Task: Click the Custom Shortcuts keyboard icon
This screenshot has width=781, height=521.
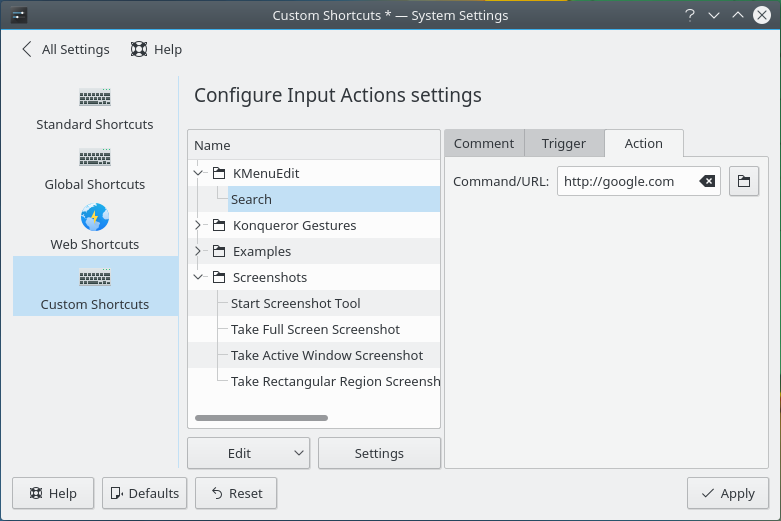Action: (95, 278)
